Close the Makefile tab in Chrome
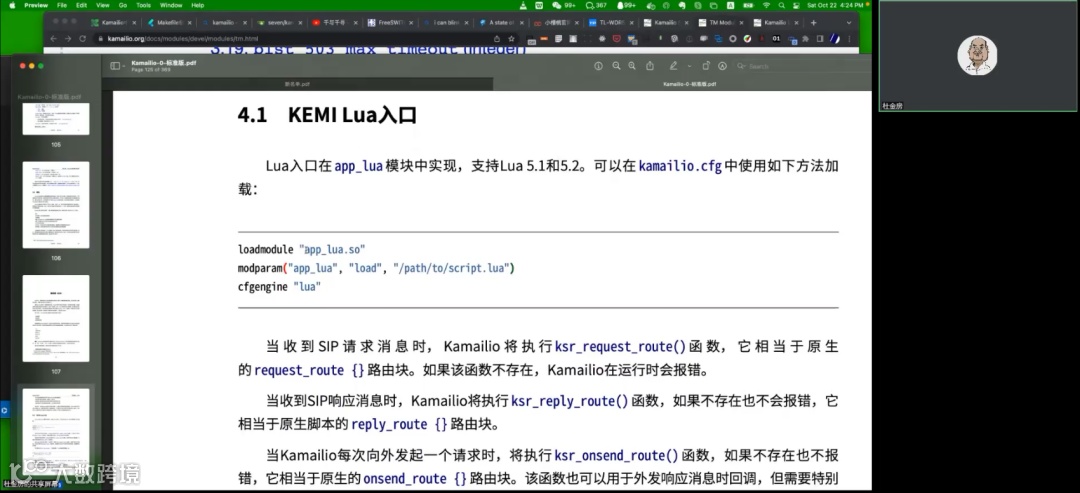Viewport: 1080px width, 493px height. point(191,22)
